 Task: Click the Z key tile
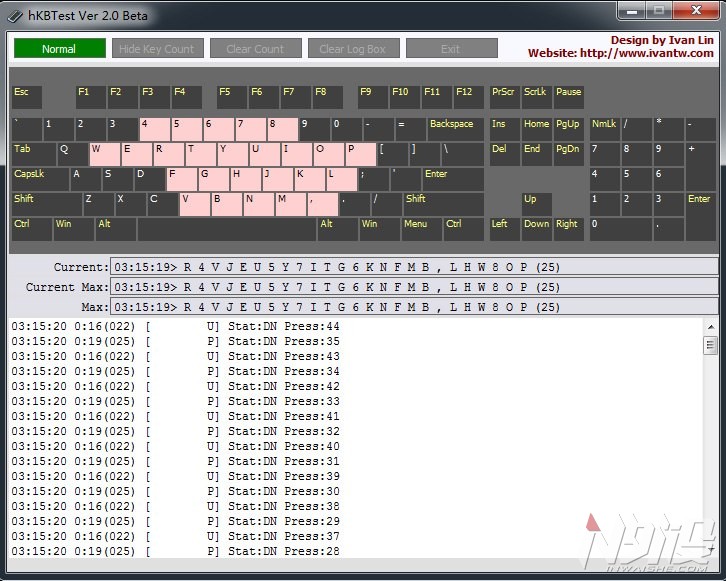[99, 204]
